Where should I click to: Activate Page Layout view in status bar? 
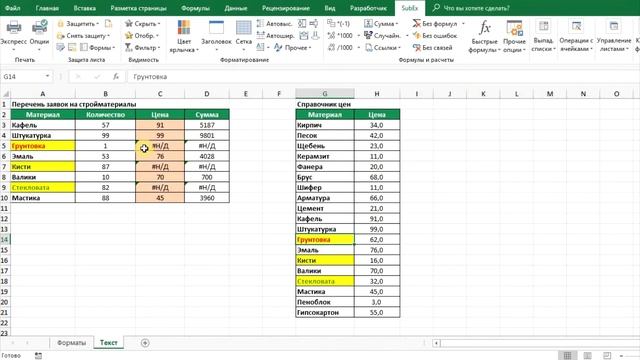(x=587, y=356)
